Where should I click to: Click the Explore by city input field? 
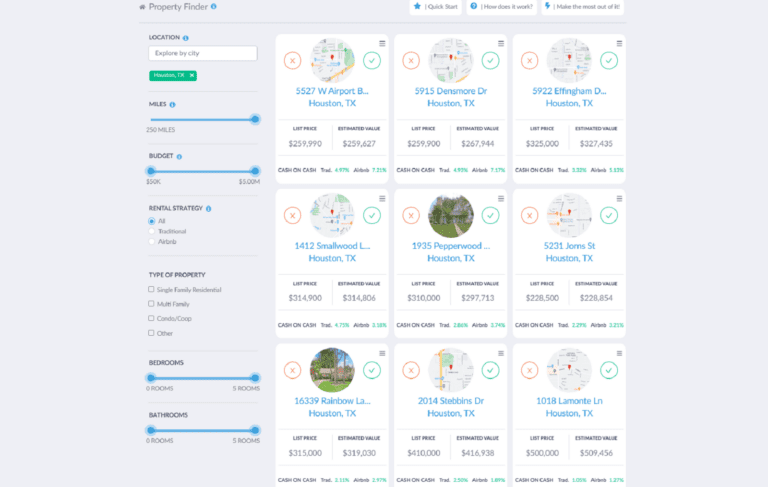(x=202, y=54)
